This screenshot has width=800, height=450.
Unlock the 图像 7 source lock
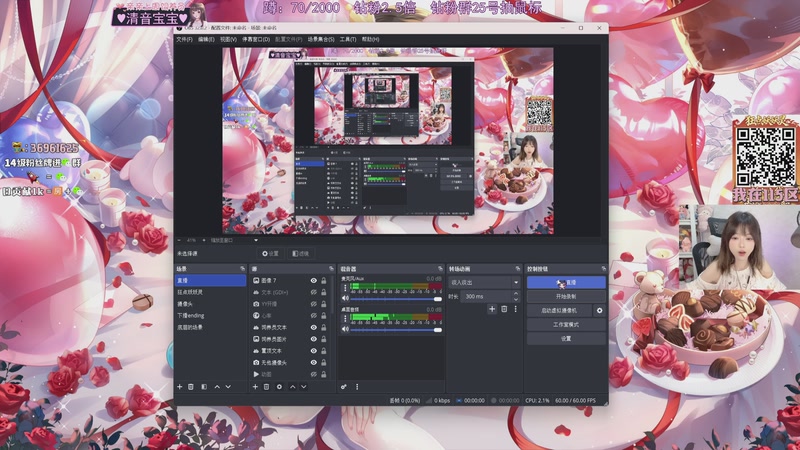pyautogui.click(x=323, y=281)
